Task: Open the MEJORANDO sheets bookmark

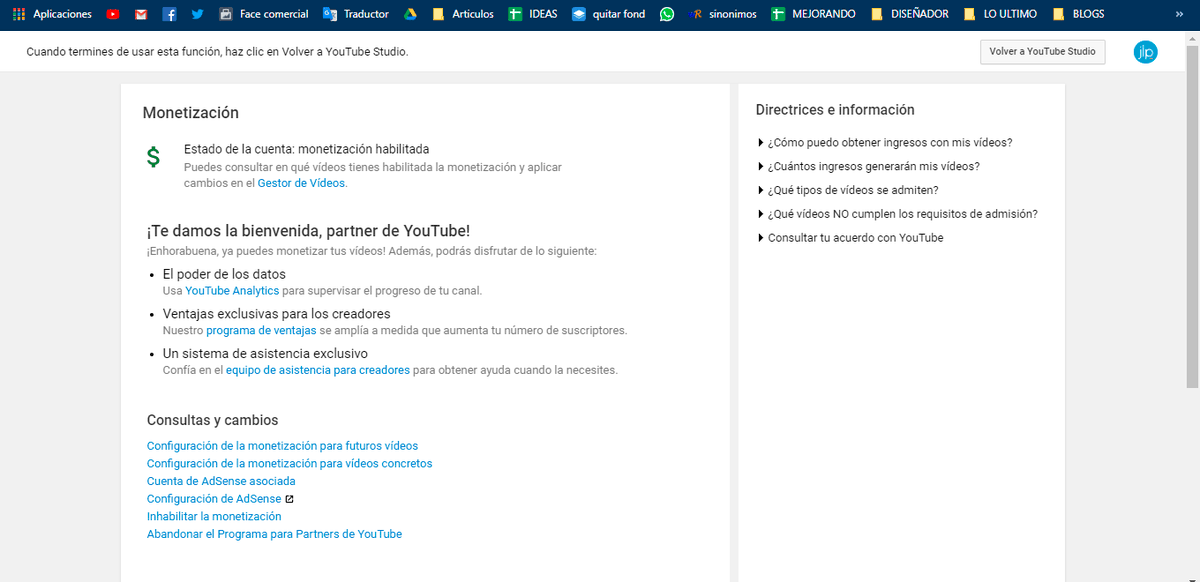Action: point(812,14)
